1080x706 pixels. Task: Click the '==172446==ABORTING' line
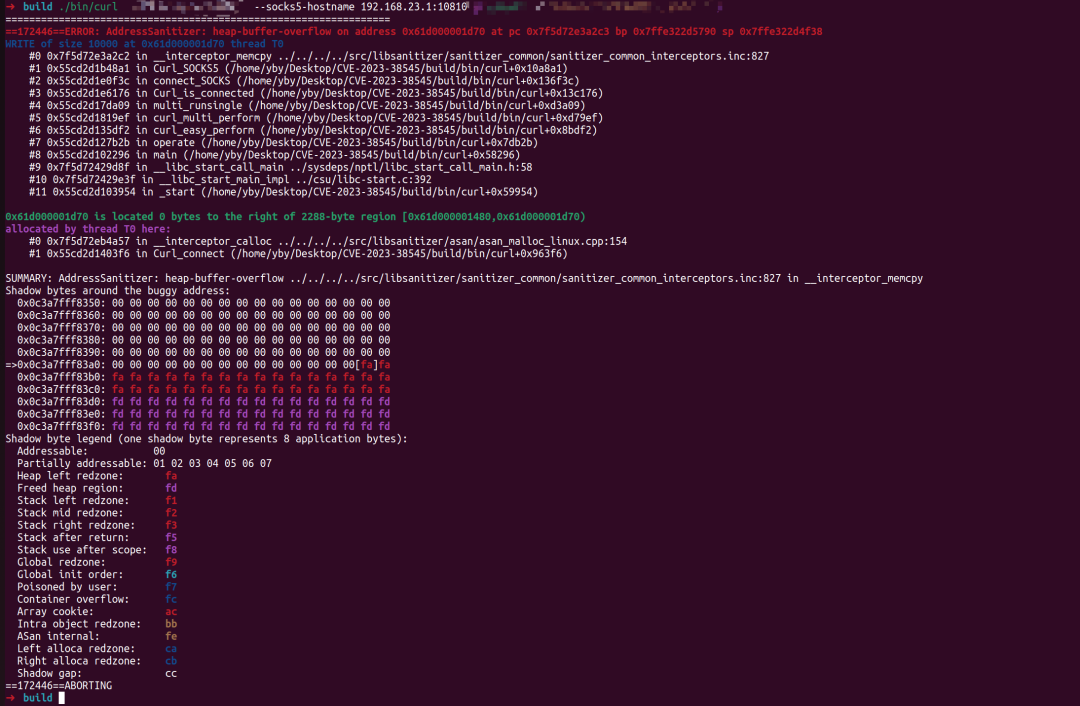coord(59,686)
